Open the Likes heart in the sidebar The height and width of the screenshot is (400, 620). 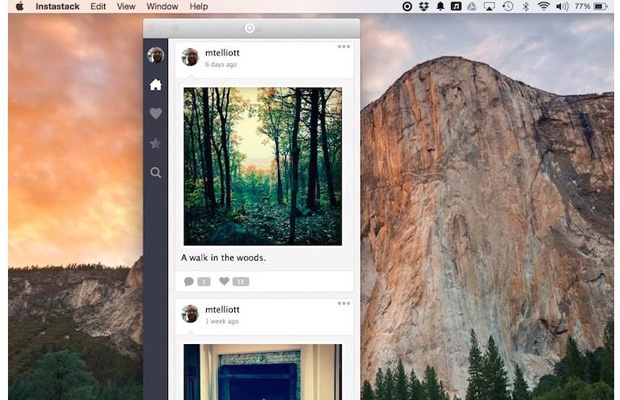click(155, 114)
